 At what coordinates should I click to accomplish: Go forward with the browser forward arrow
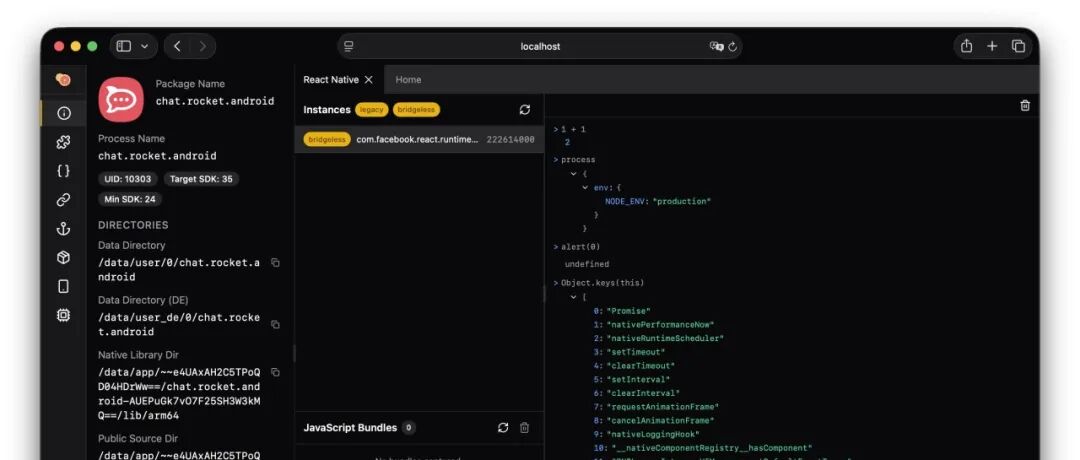point(202,46)
